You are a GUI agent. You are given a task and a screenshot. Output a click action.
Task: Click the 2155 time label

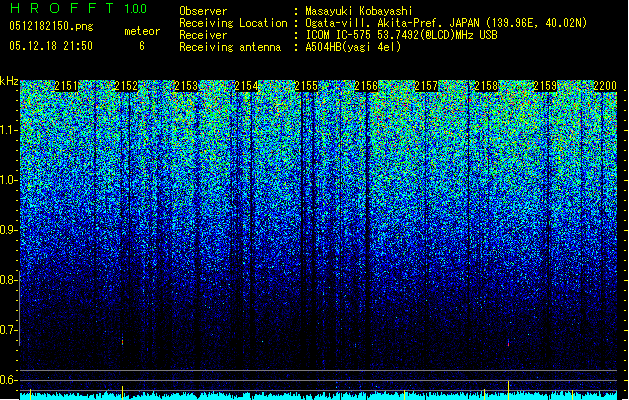point(306,86)
